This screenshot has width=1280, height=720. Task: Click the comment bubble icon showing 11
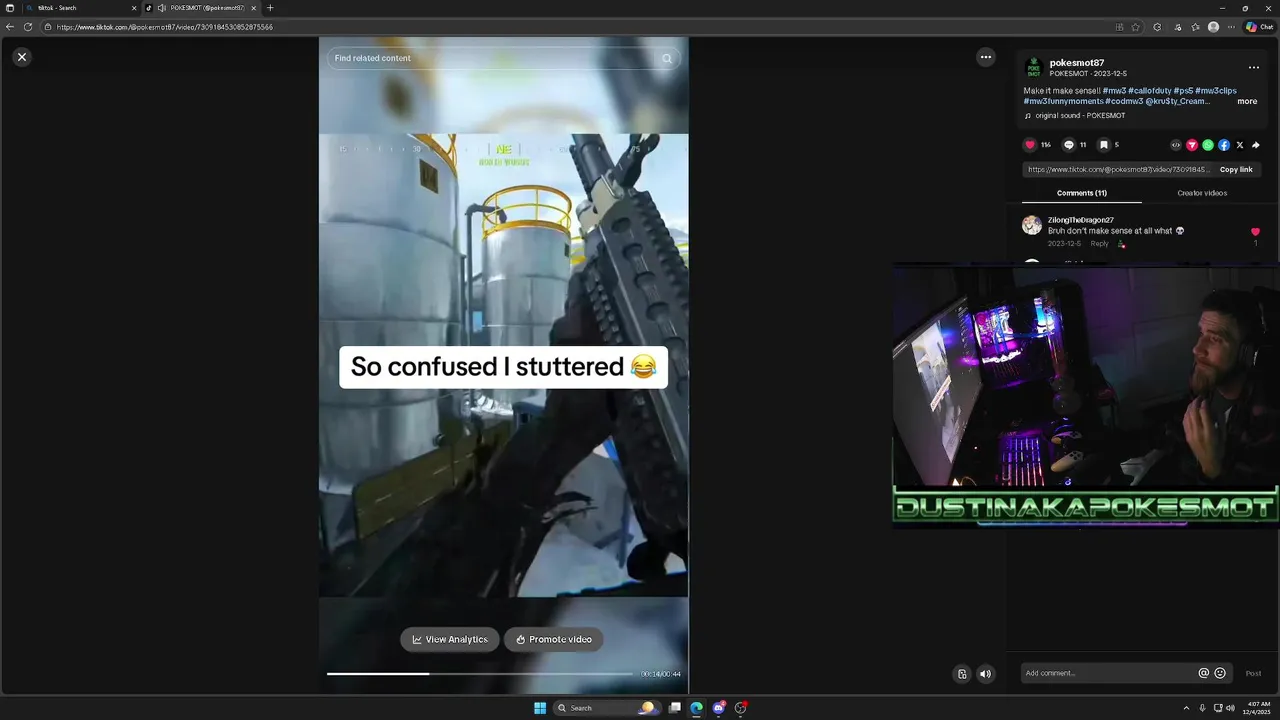(x=1068, y=145)
